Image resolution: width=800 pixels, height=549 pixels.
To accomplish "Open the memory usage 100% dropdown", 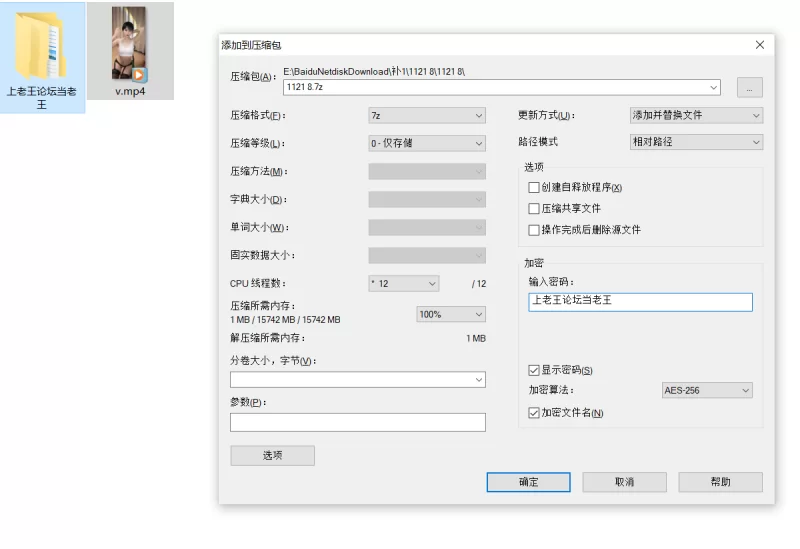I will pos(451,314).
